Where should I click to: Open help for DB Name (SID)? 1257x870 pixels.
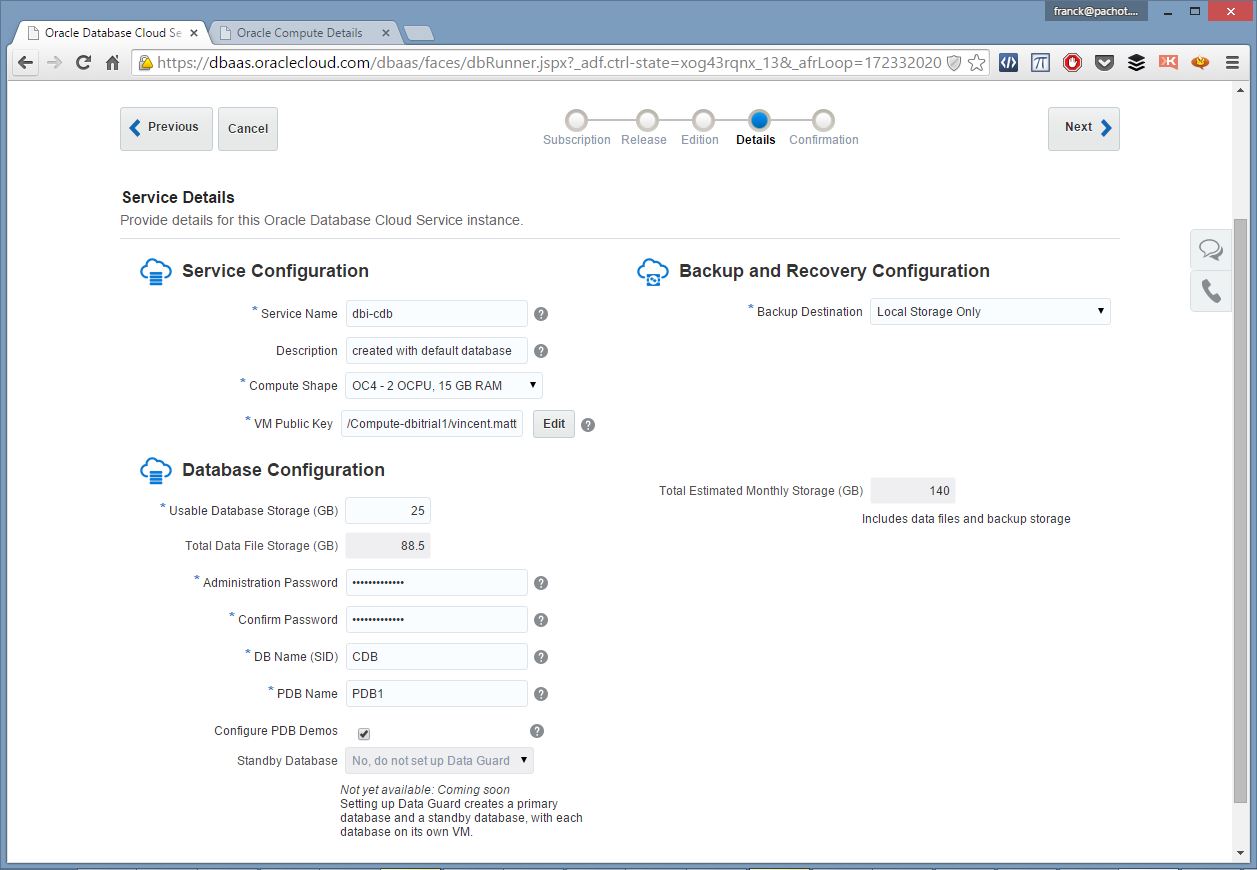point(541,657)
